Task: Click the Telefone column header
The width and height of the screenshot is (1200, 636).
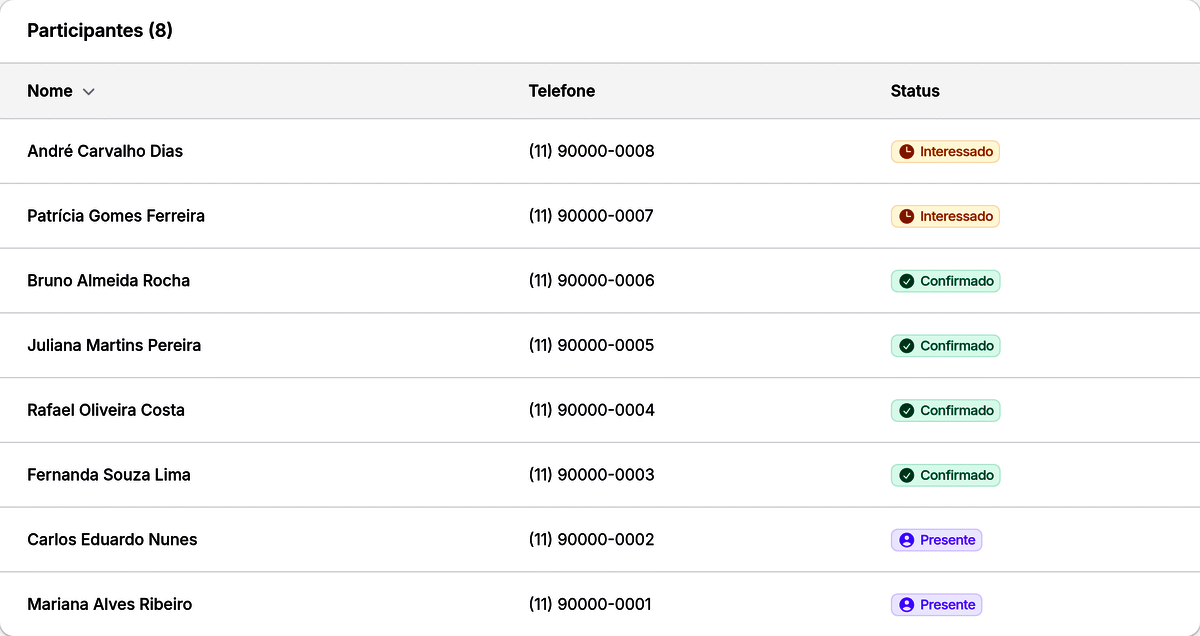Action: (x=562, y=91)
